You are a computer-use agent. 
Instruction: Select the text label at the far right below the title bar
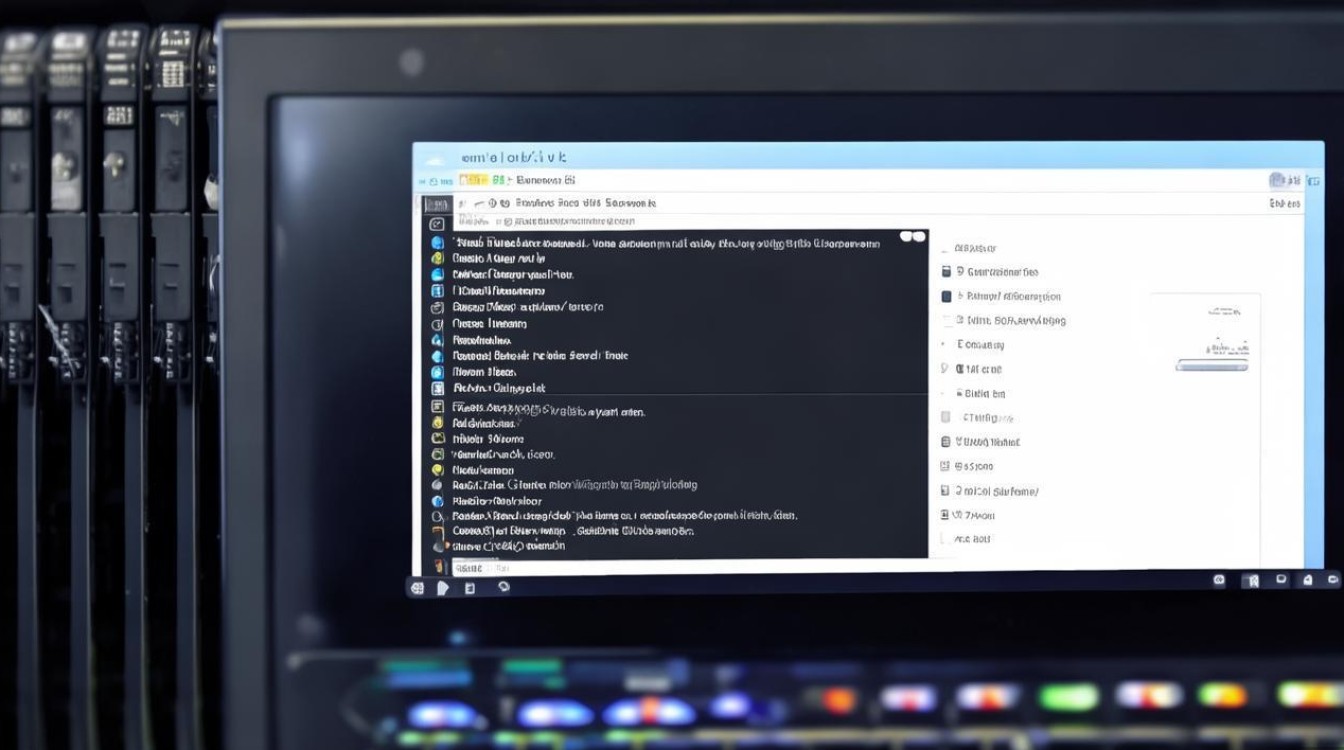pos(1285,203)
